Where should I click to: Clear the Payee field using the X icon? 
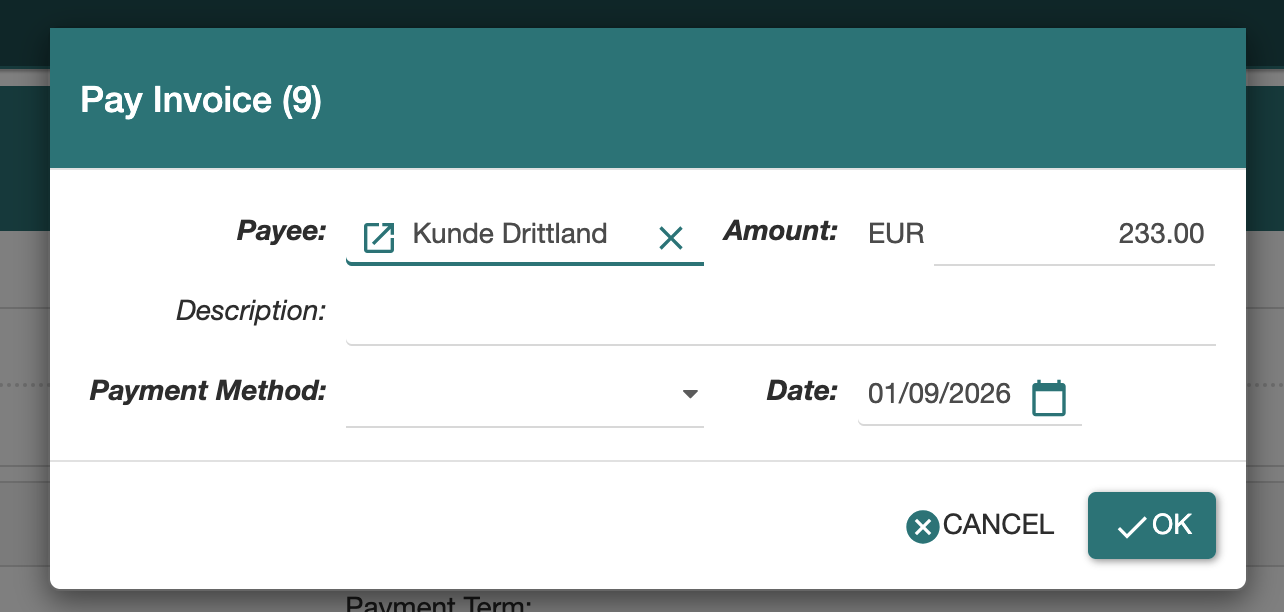point(670,237)
